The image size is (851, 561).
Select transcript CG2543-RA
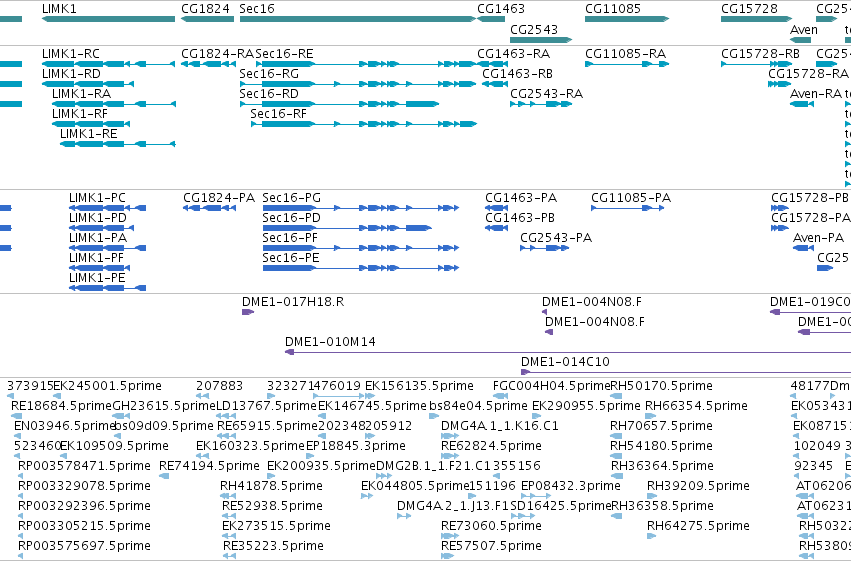547,94
